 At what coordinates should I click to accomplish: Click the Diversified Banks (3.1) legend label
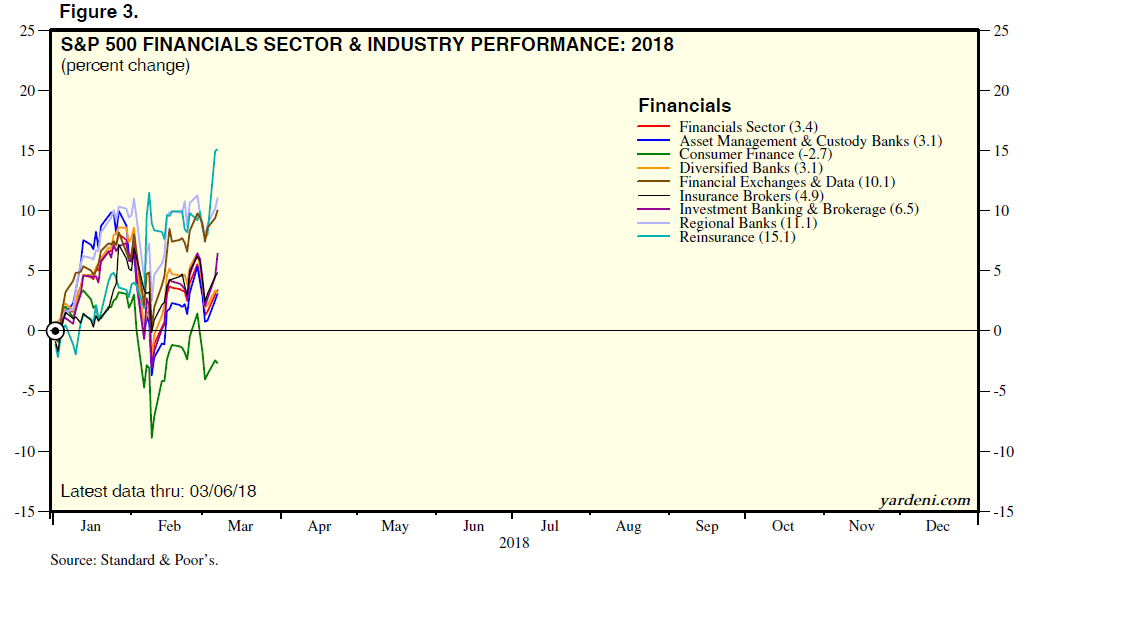748,169
